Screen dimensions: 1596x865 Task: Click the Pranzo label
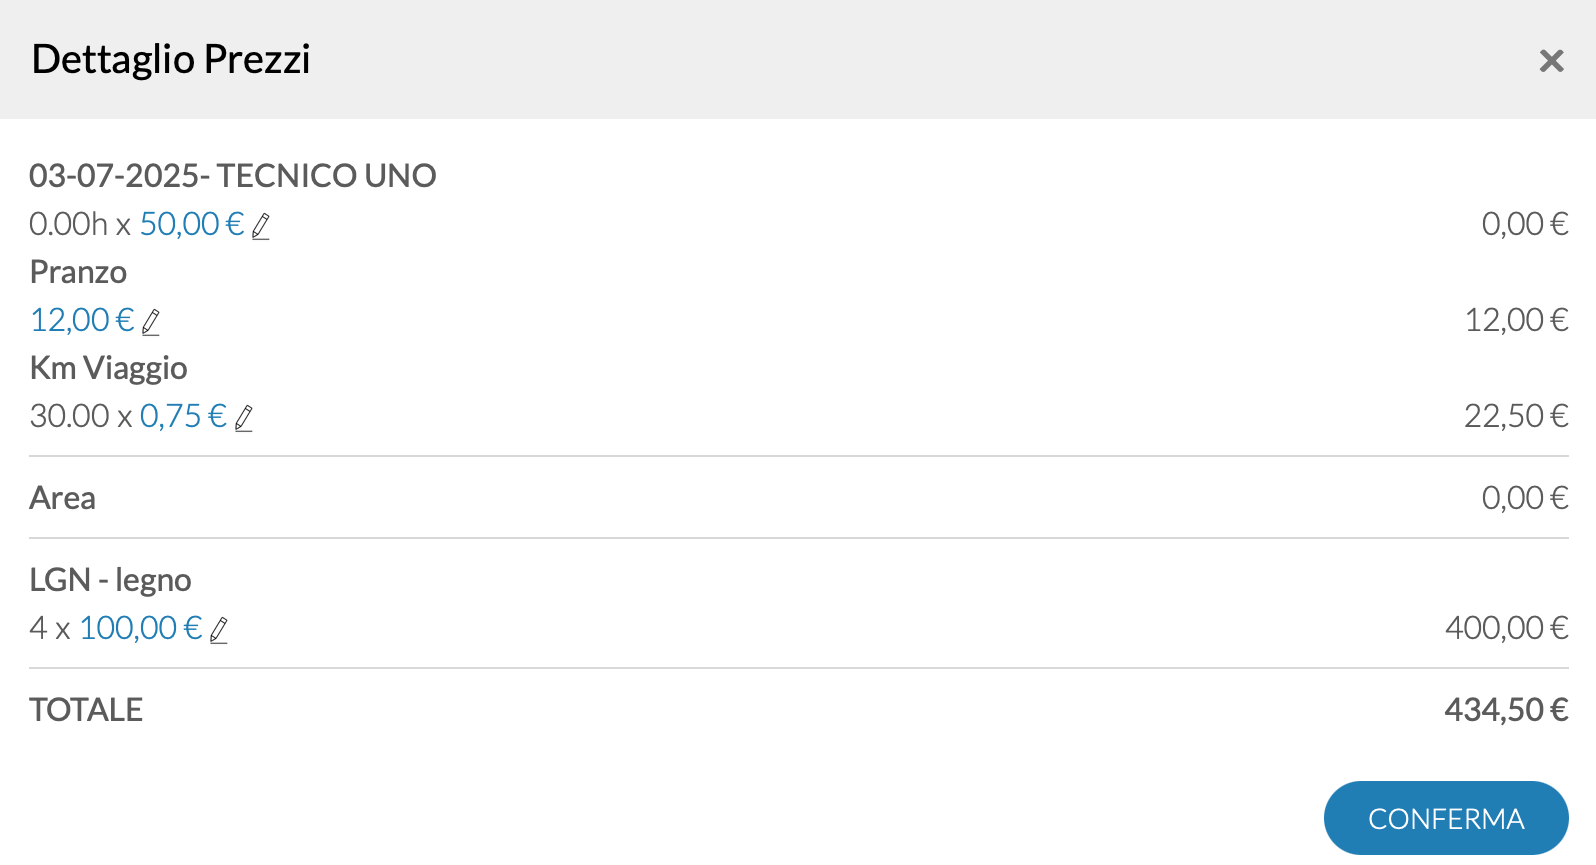point(78,272)
